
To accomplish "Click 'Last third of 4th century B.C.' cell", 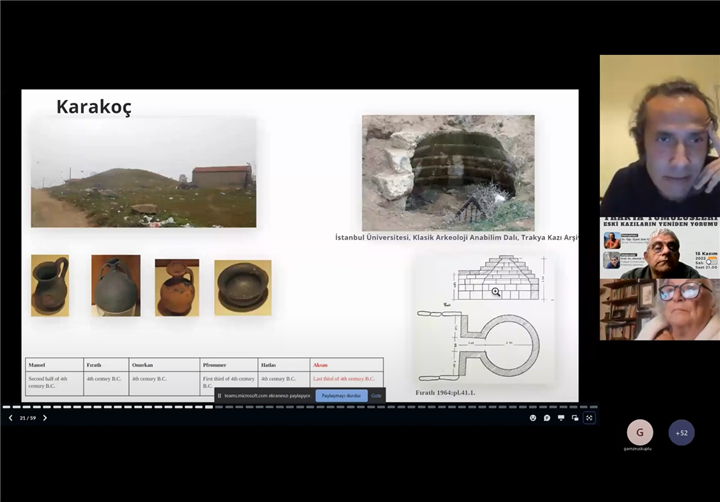I will (x=347, y=380).
